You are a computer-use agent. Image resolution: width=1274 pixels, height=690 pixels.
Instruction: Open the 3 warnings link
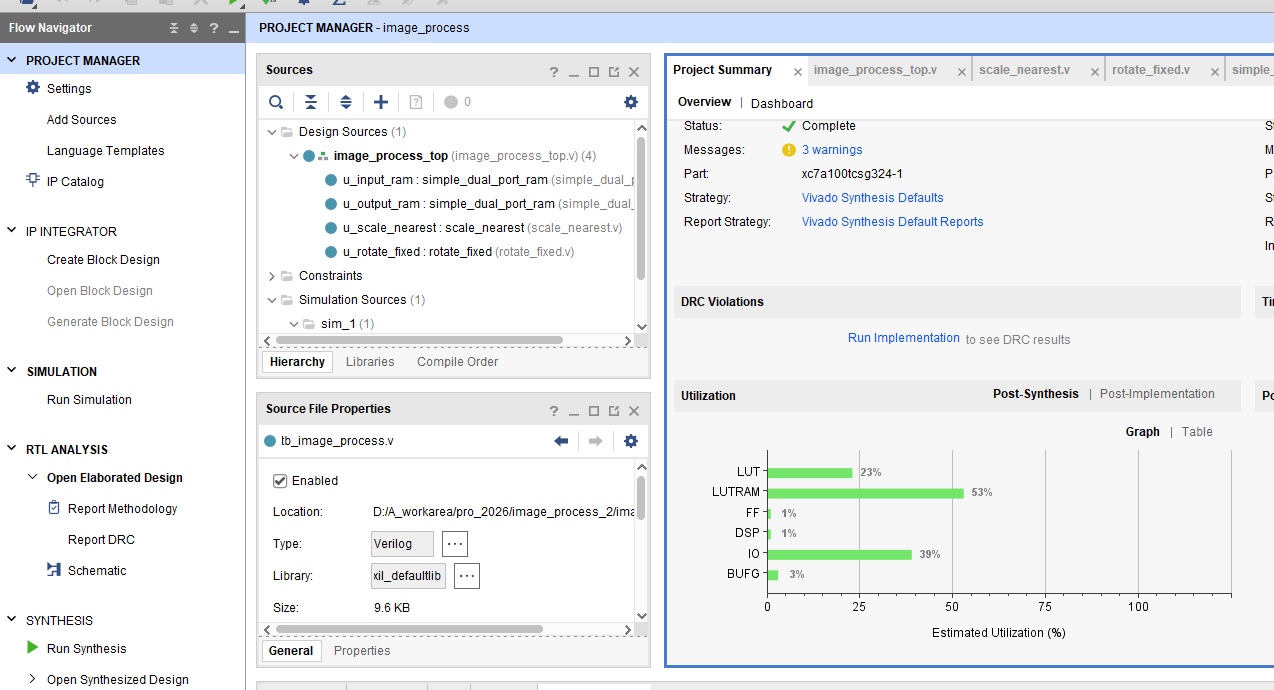pos(832,150)
